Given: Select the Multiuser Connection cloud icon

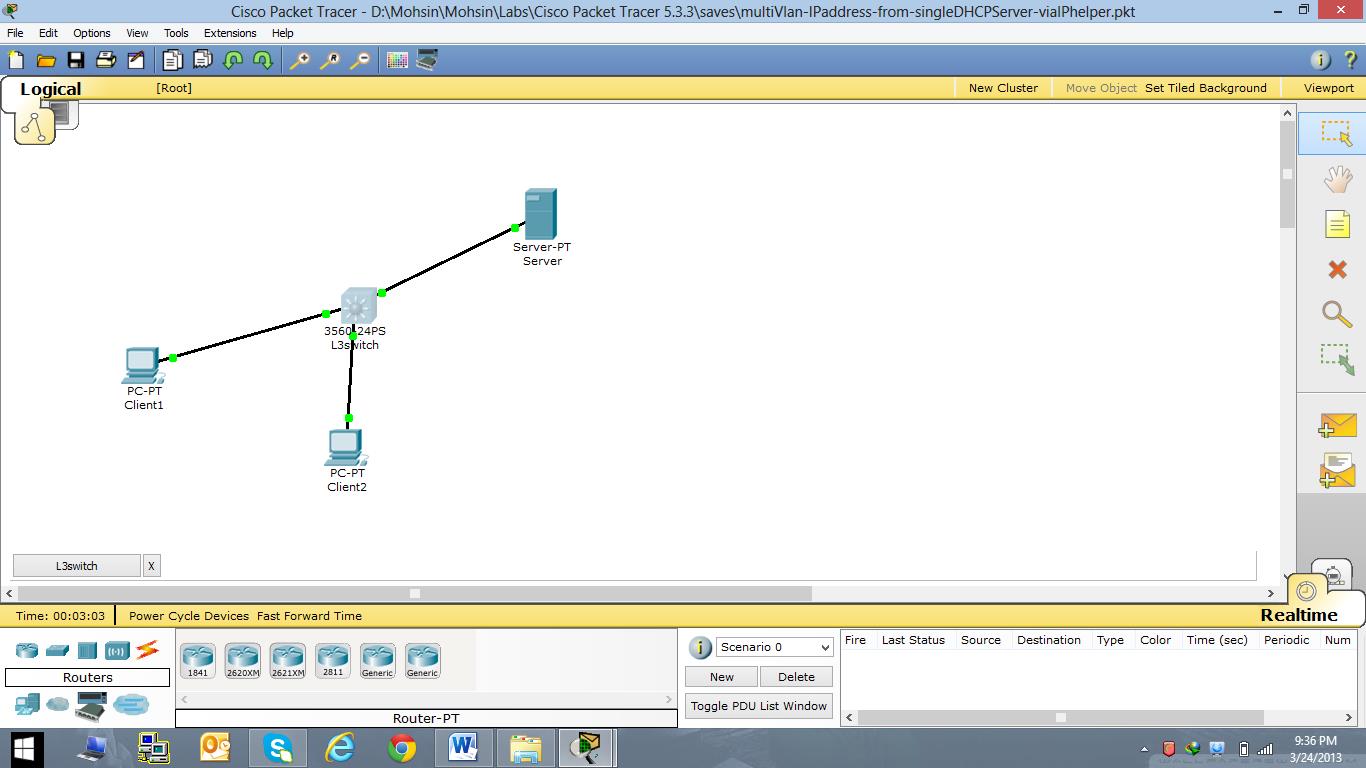Looking at the screenshot, I should (x=130, y=704).
